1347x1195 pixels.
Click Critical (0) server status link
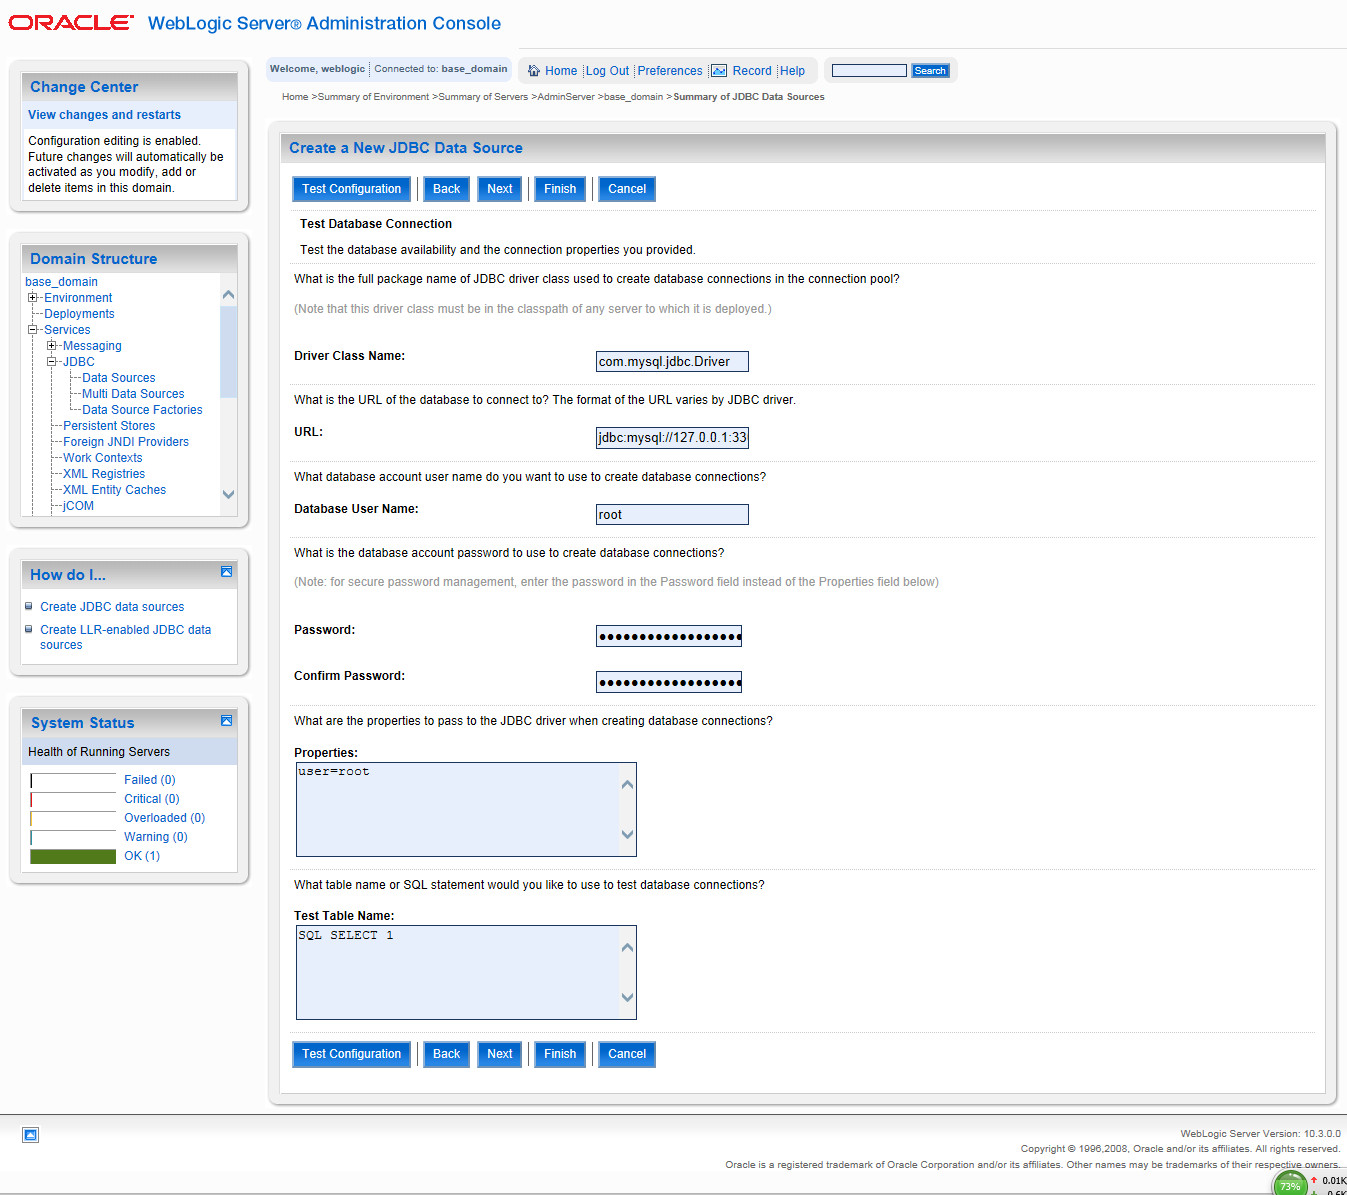pos(152,799)
